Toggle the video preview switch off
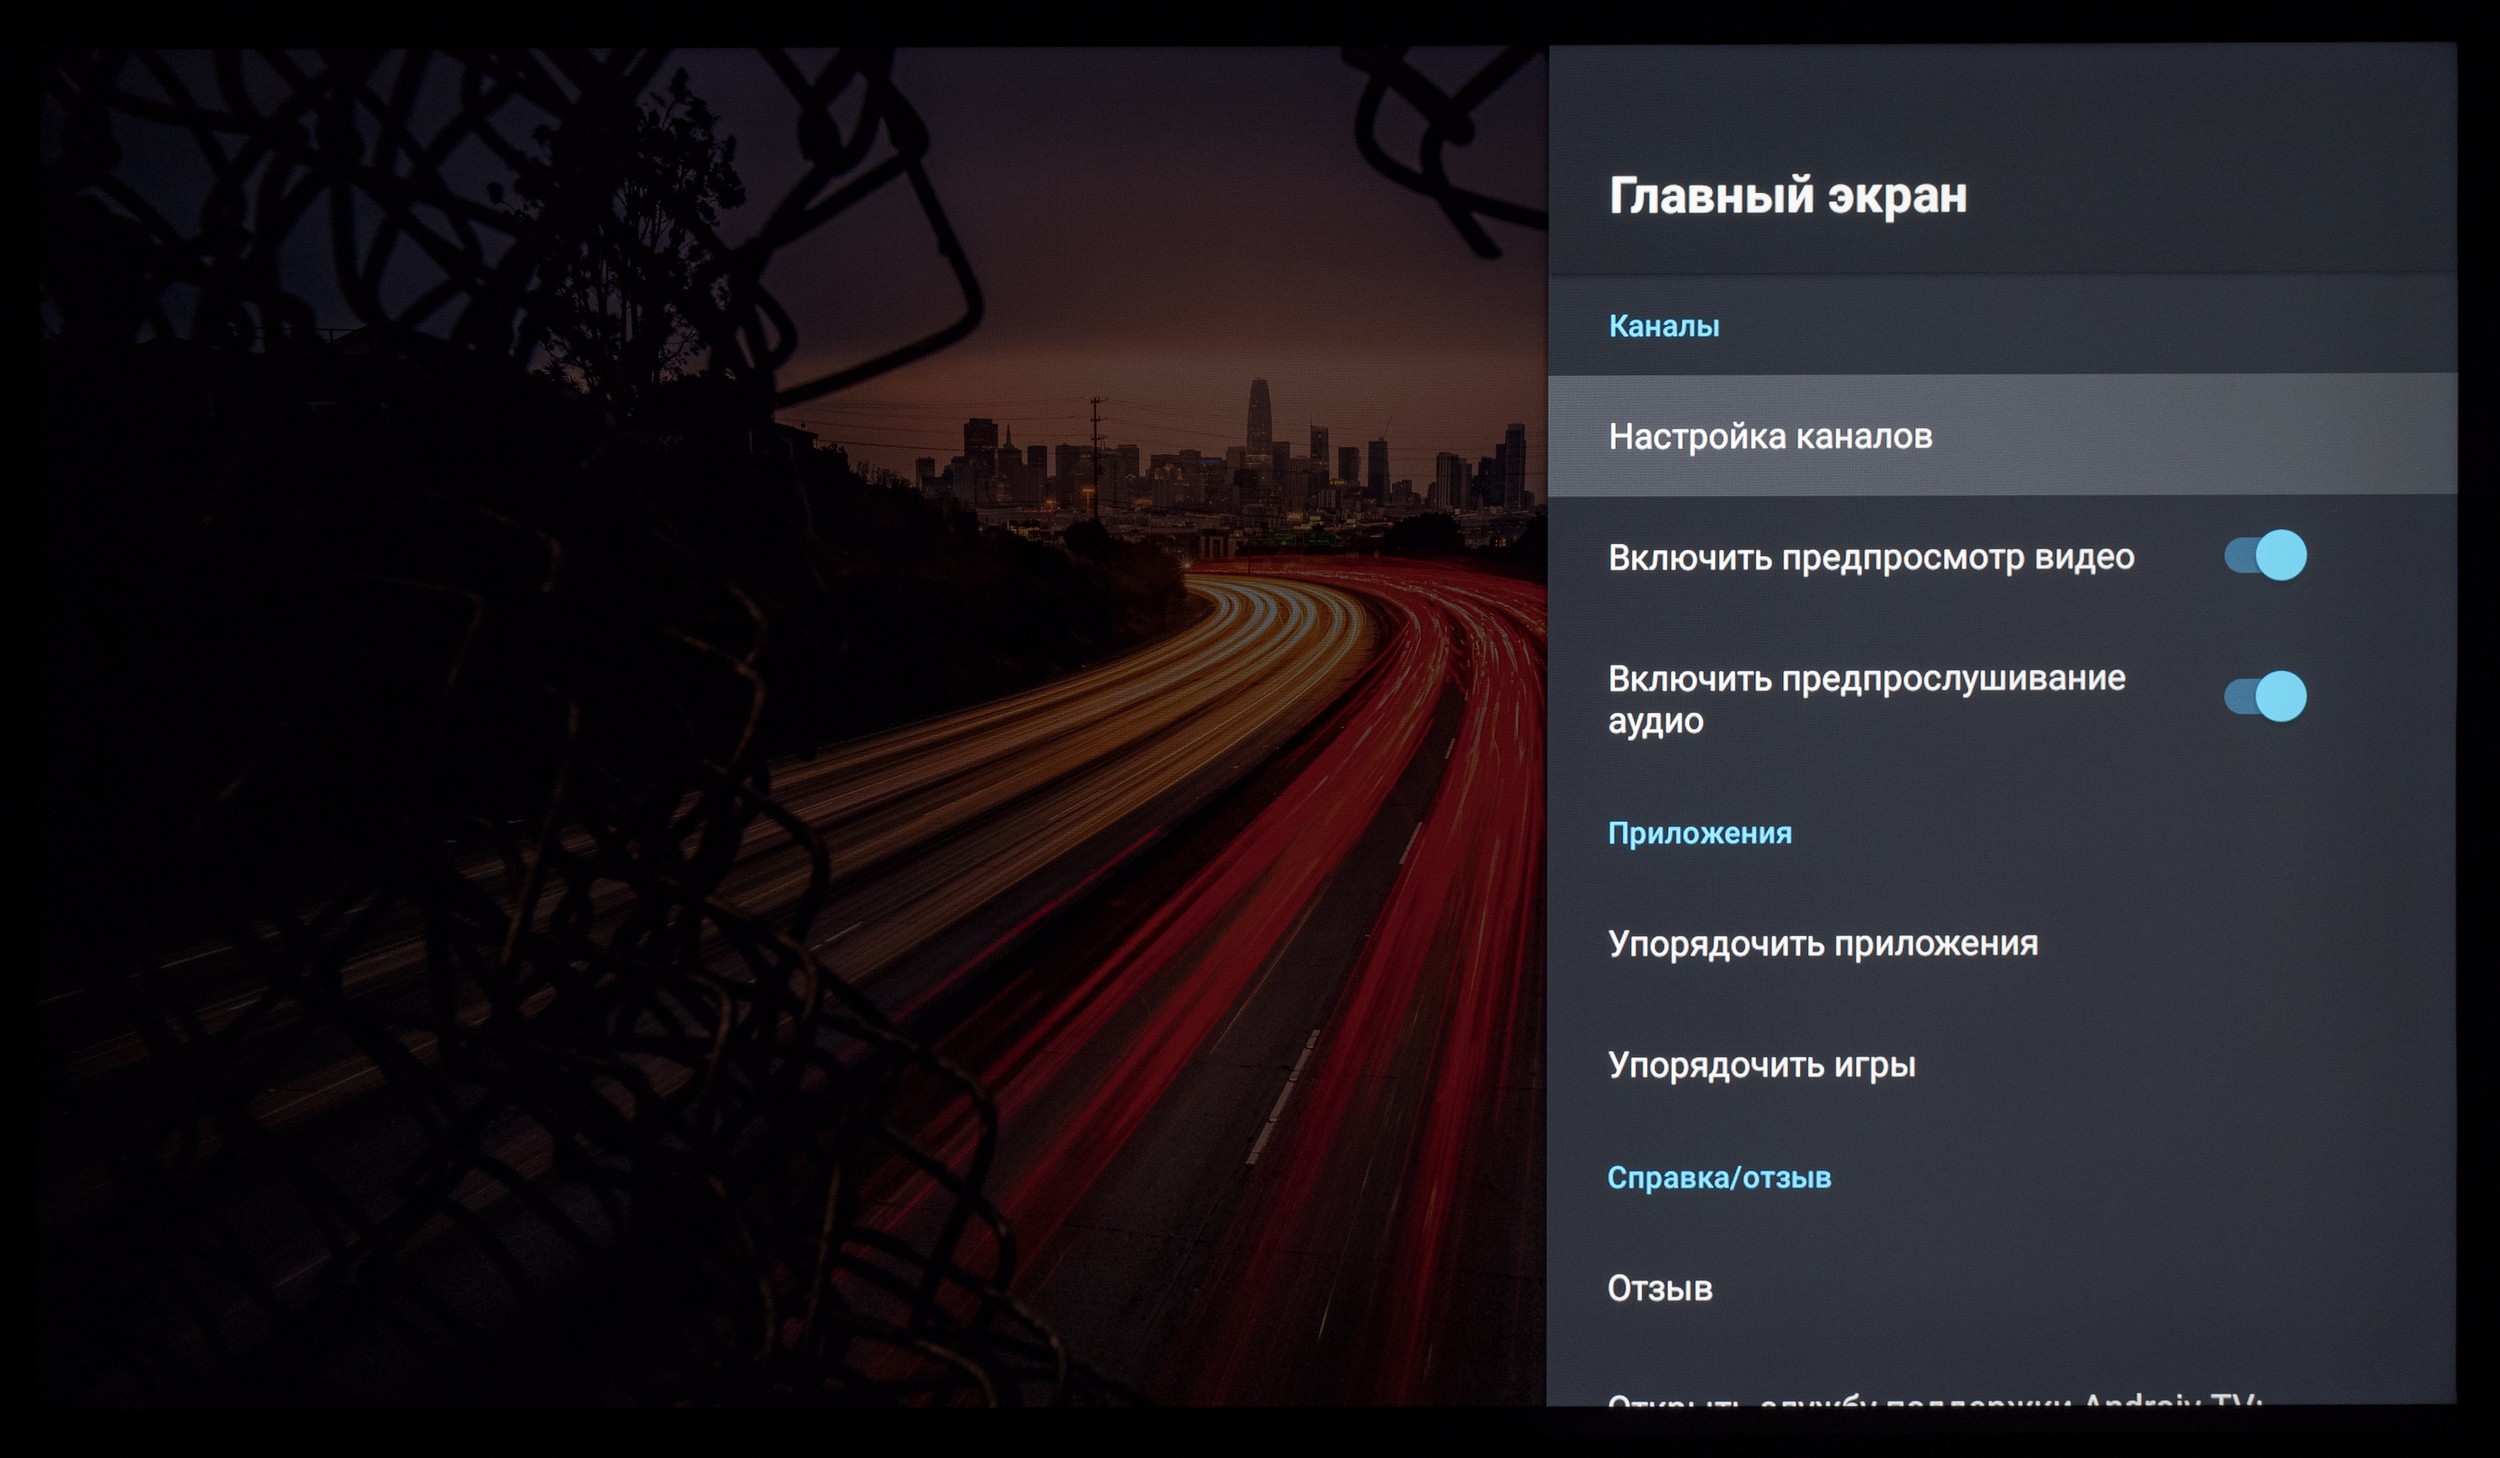The width and height of the screenshot is (2500, 1458). [2265, 556]
